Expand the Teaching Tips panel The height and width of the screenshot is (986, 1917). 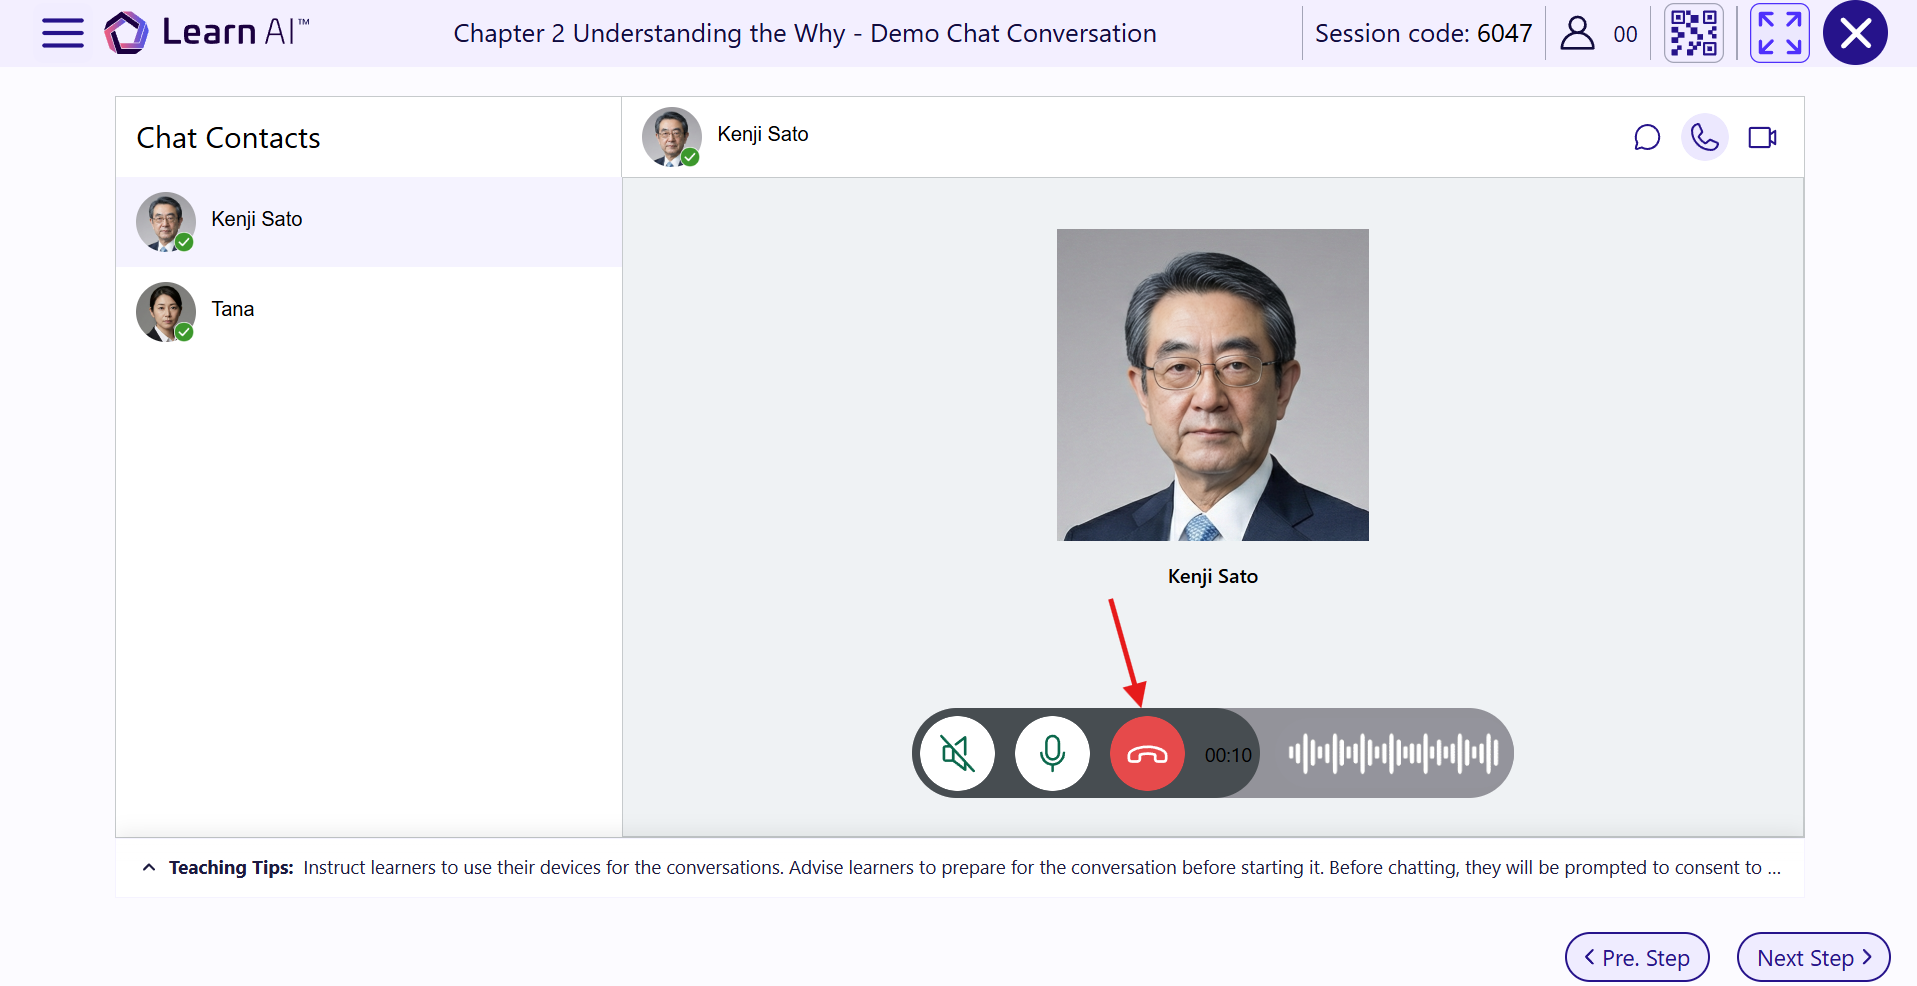(149, 868)
